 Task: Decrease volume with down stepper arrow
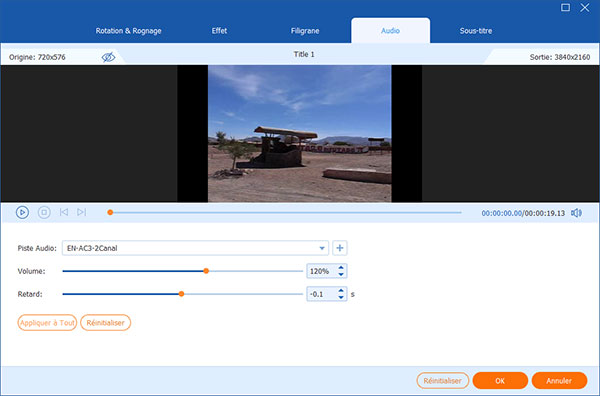click(x=341, y=274)
